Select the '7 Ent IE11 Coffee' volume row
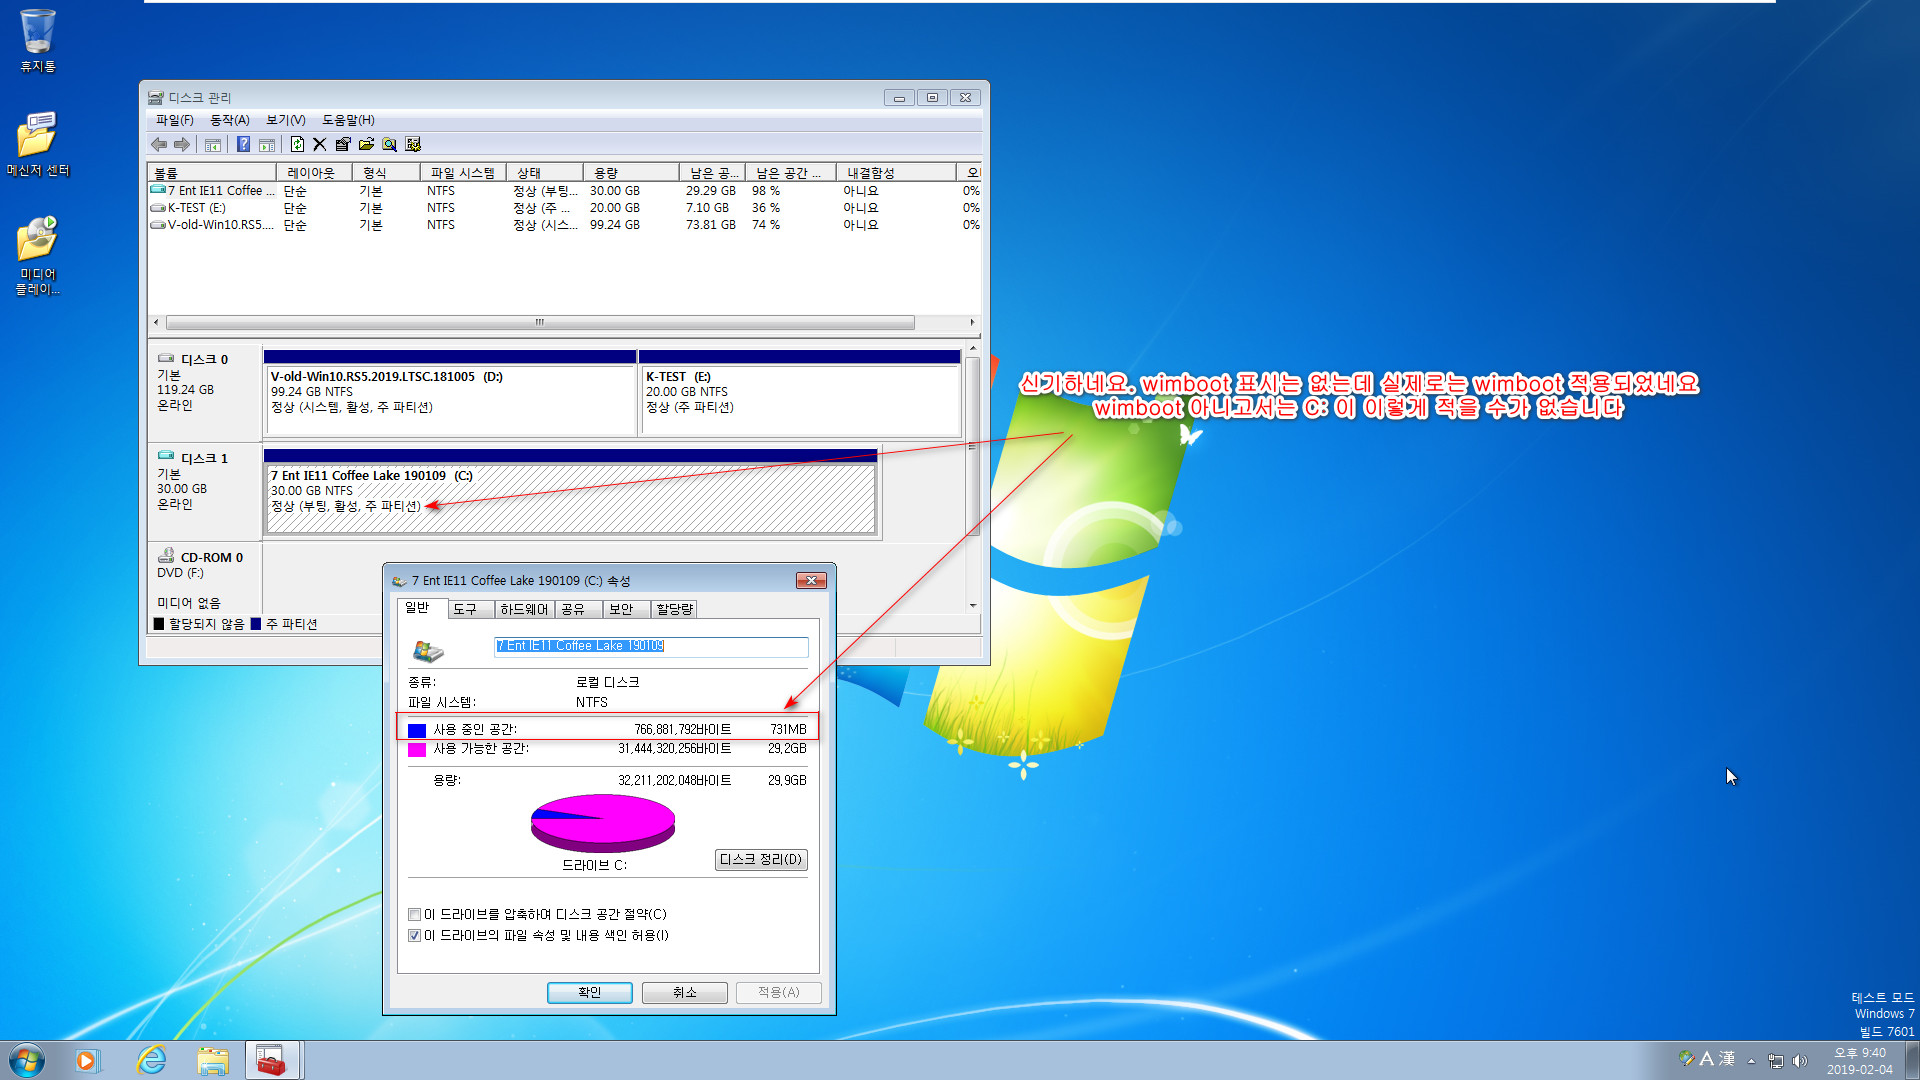Screen dimensions: 1920x1080 point(565,191)
